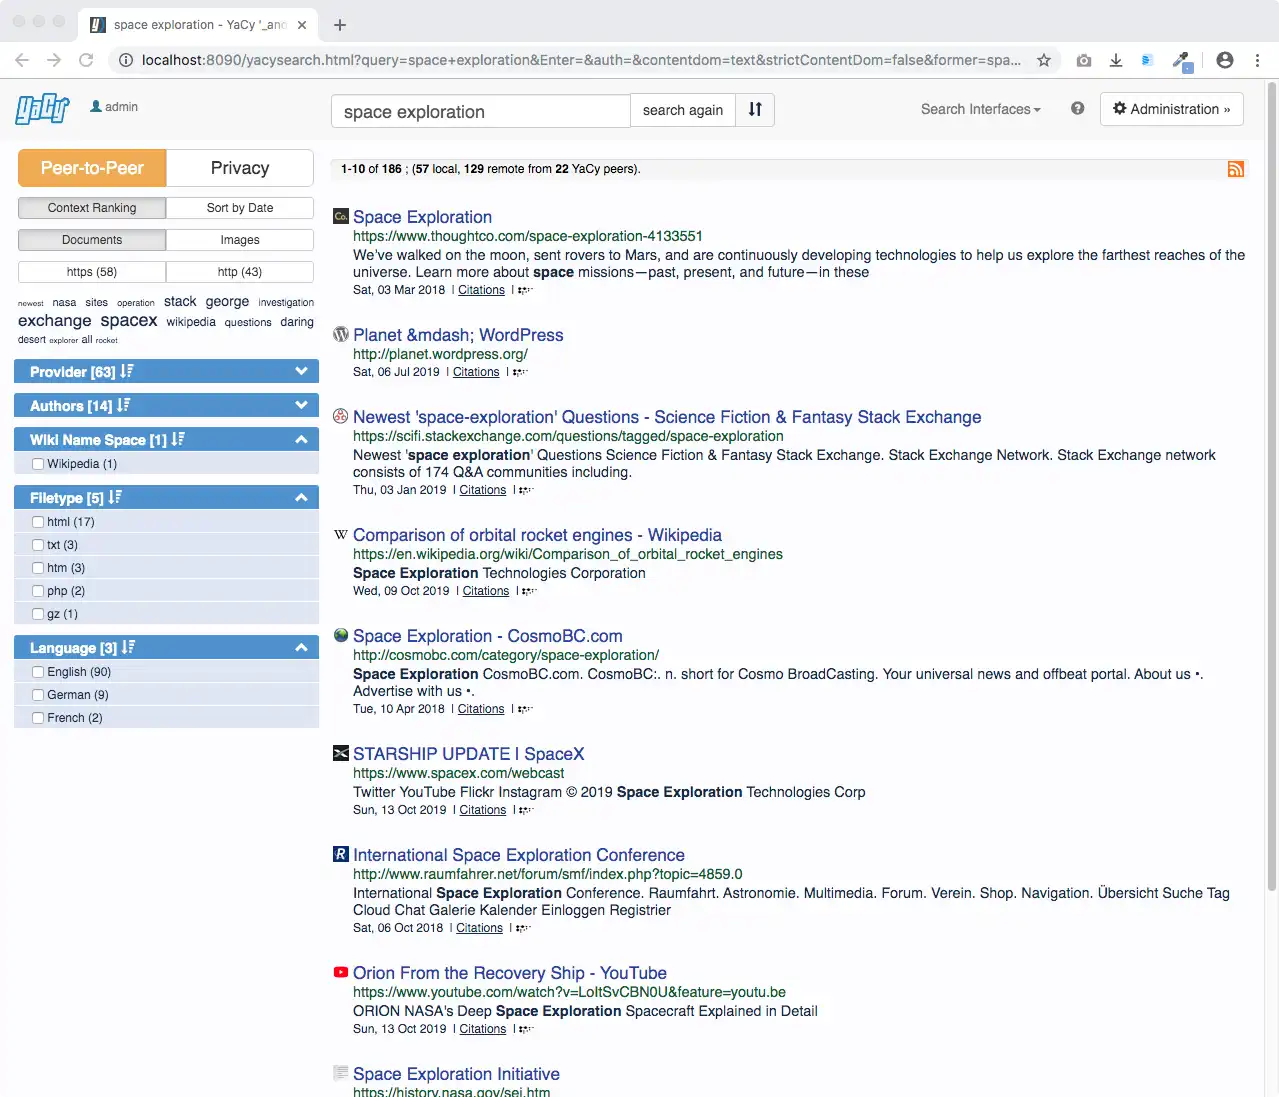This screenshot has height=1097, width=1279.
Task: Check the German (9) language checkbox
Action: tap(38, 695)
